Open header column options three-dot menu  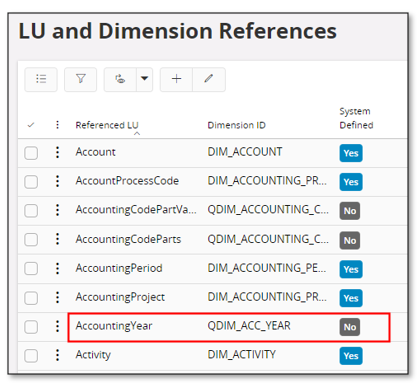(57, 125)
